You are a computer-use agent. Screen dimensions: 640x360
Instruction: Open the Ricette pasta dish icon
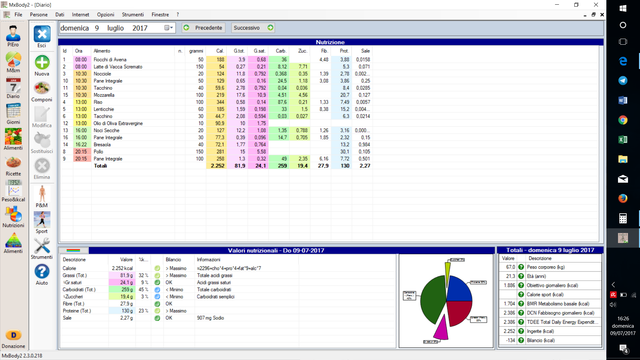point(13,163)
